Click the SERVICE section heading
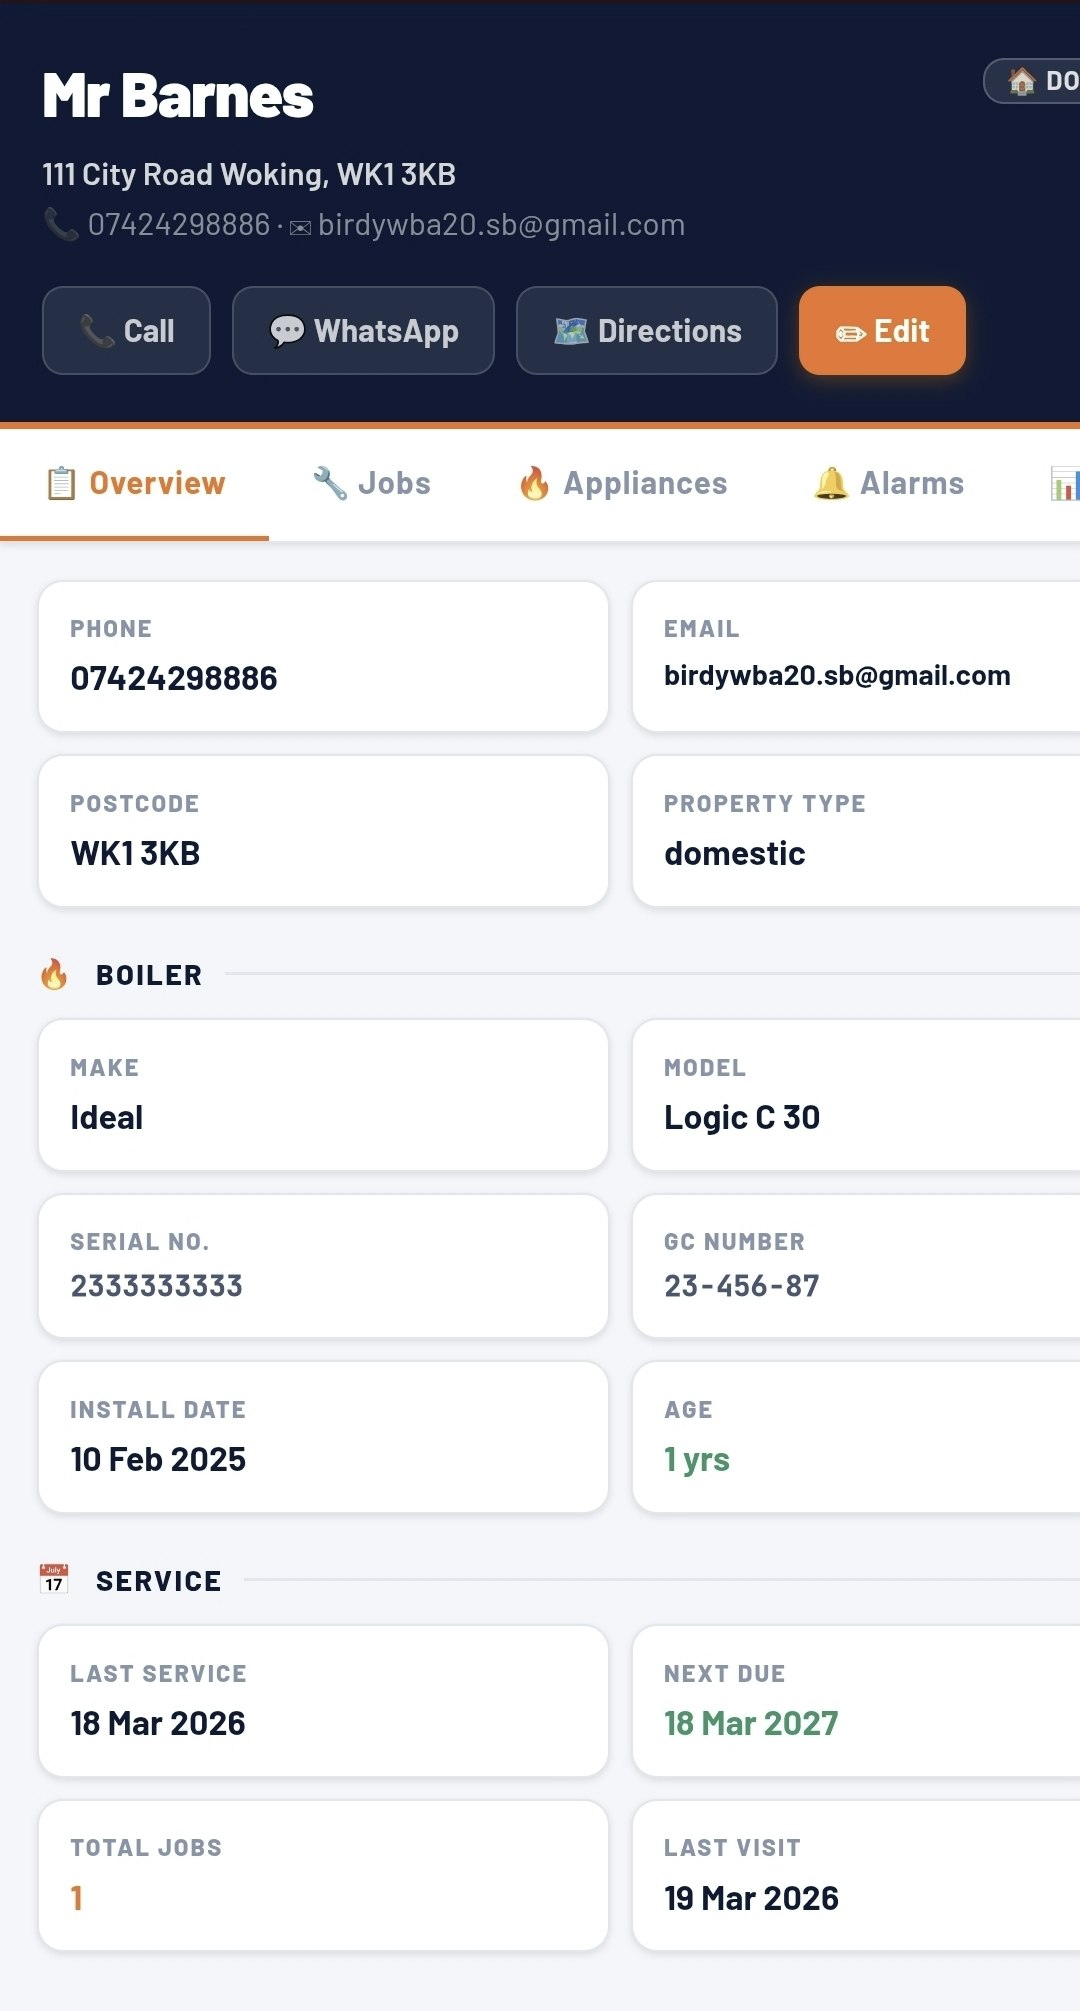 (x=159, y=1581)
